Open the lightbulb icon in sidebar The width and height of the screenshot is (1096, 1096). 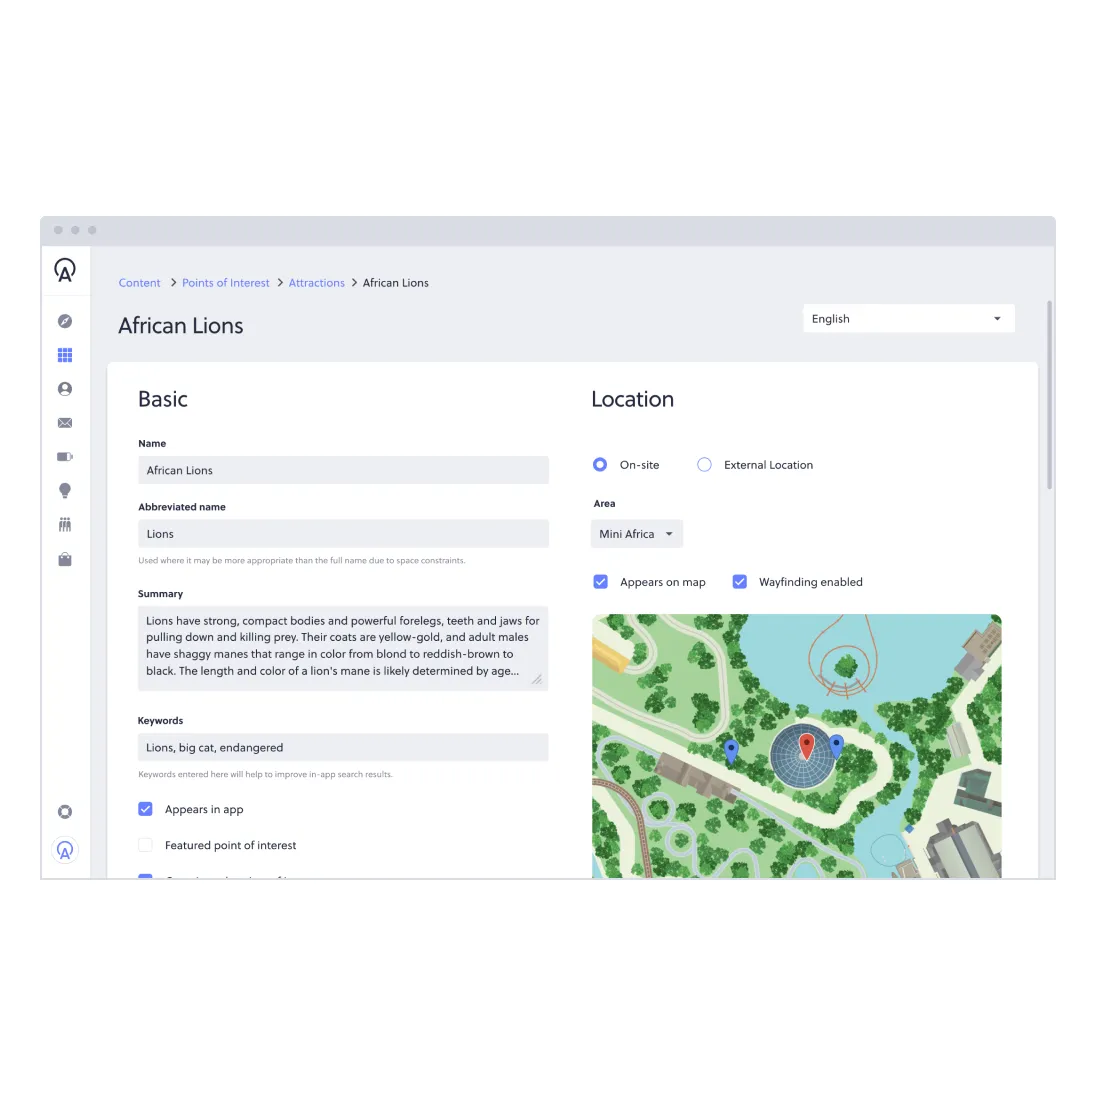65,491
